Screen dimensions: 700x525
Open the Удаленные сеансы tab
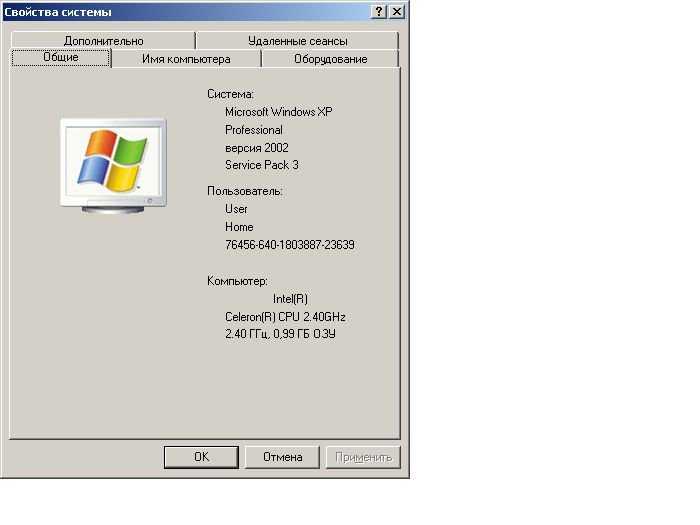click(297, 41)
